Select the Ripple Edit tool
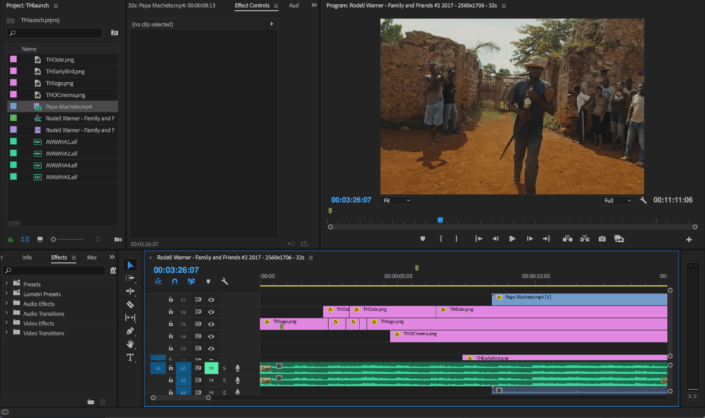This screenshot has width=705, height=418. coord(130,291)
